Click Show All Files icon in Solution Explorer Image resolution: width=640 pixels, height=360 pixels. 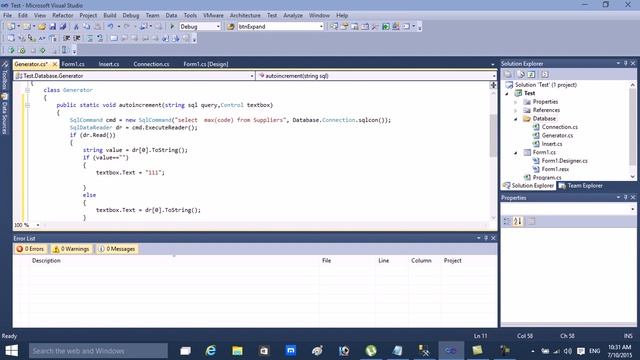point(521,74)
